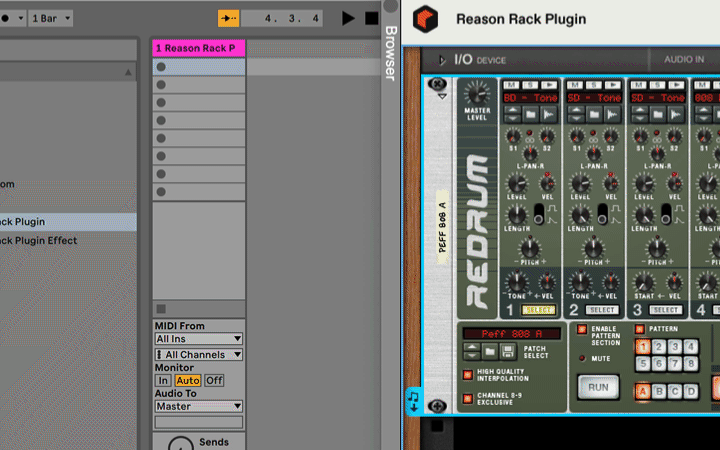Trigger drum channel 1 play button
720x450 pixels.
pyautogui.click(x=549, y=85)
